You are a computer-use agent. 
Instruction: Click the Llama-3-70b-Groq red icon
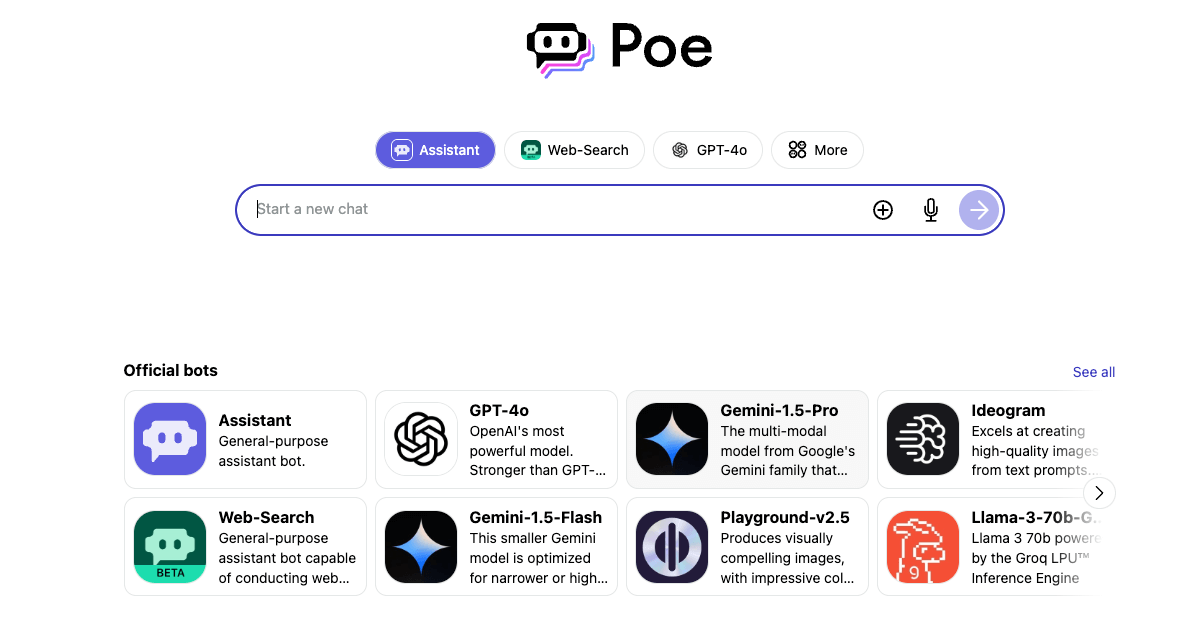[922, 546]
